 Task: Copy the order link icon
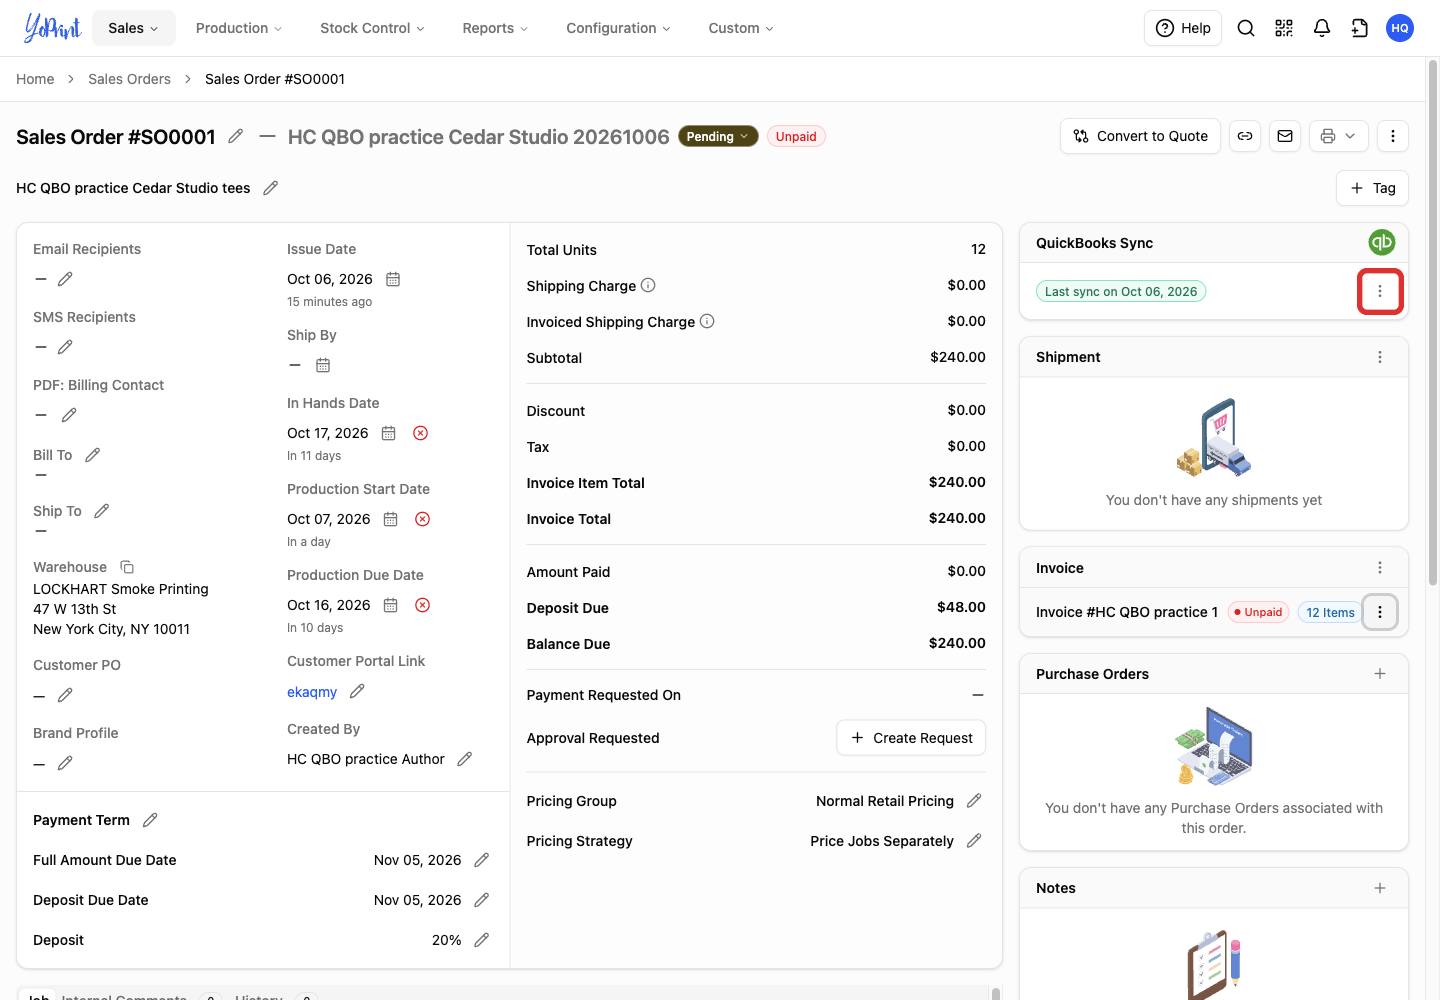[x=1245, y=136]
